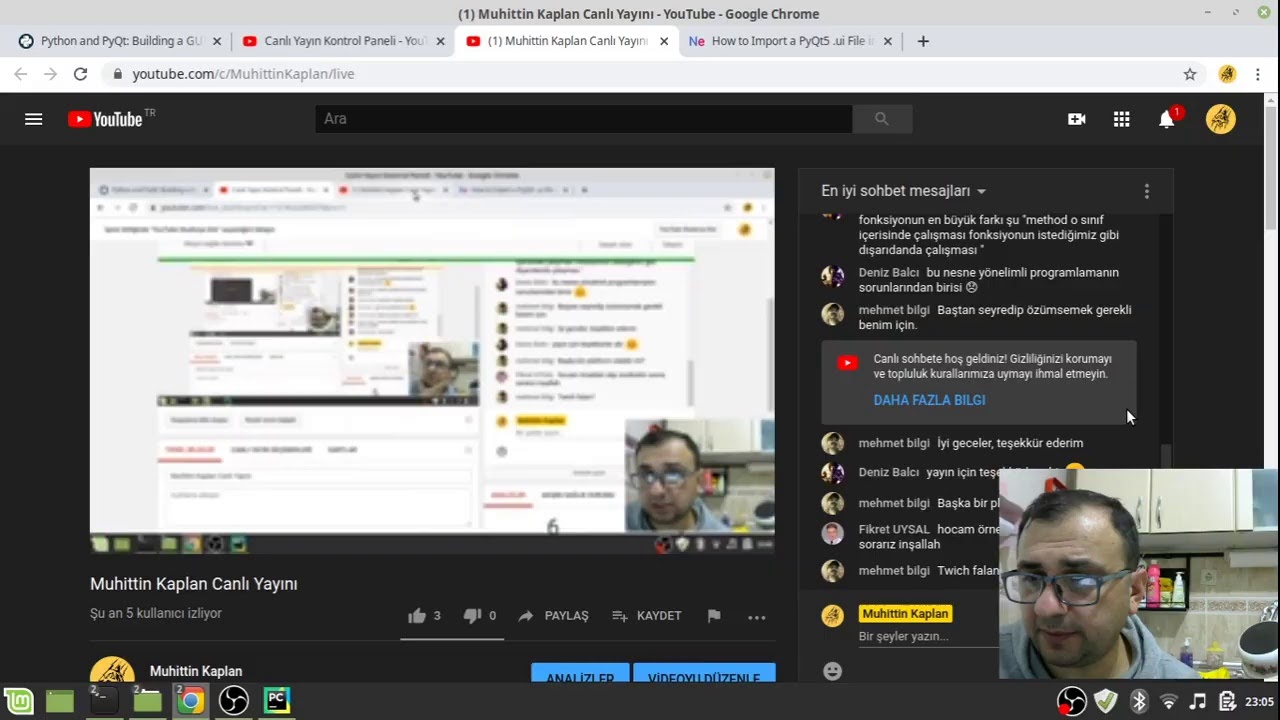Open the Muhittin Kaplan channel name link

pyautogui.click(x=196, y=671)
